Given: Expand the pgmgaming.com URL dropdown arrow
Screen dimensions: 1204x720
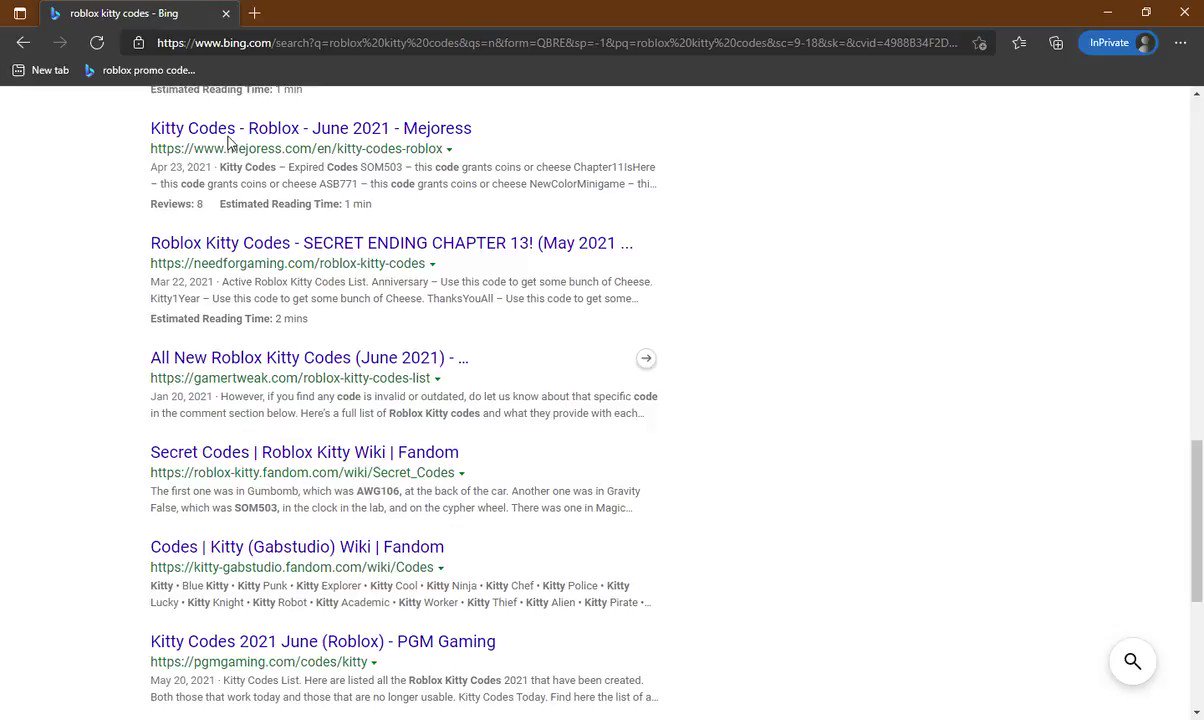Looking at the screenshot, I should point(374,663).
